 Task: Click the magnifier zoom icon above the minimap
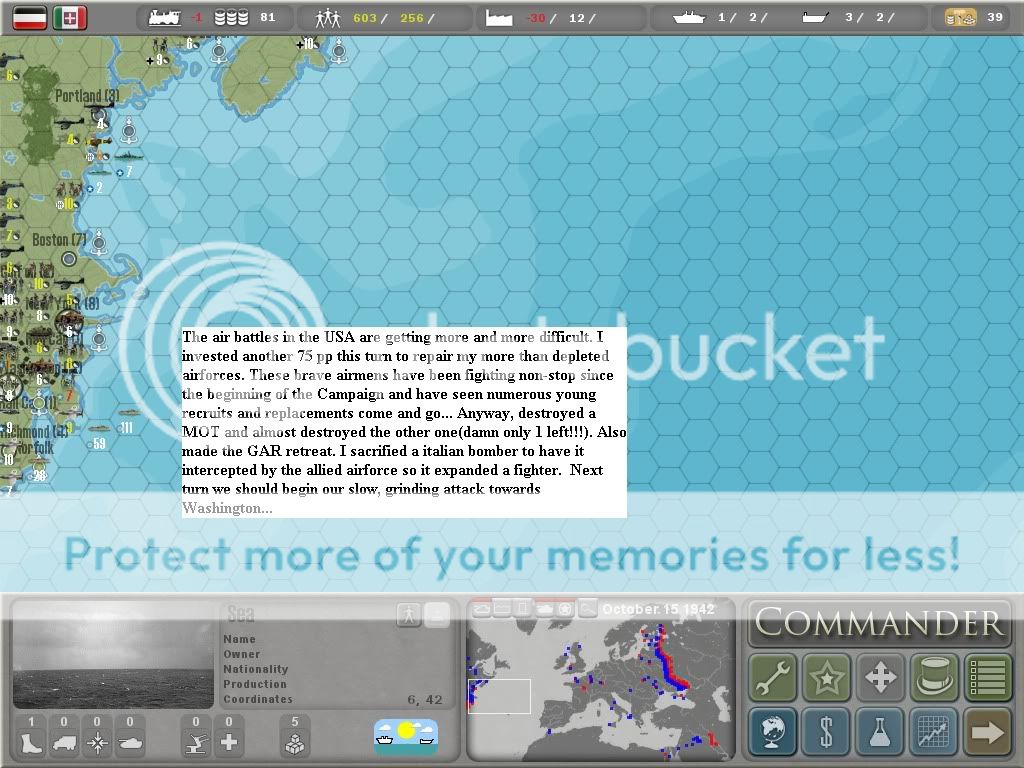tap(588, 609)
